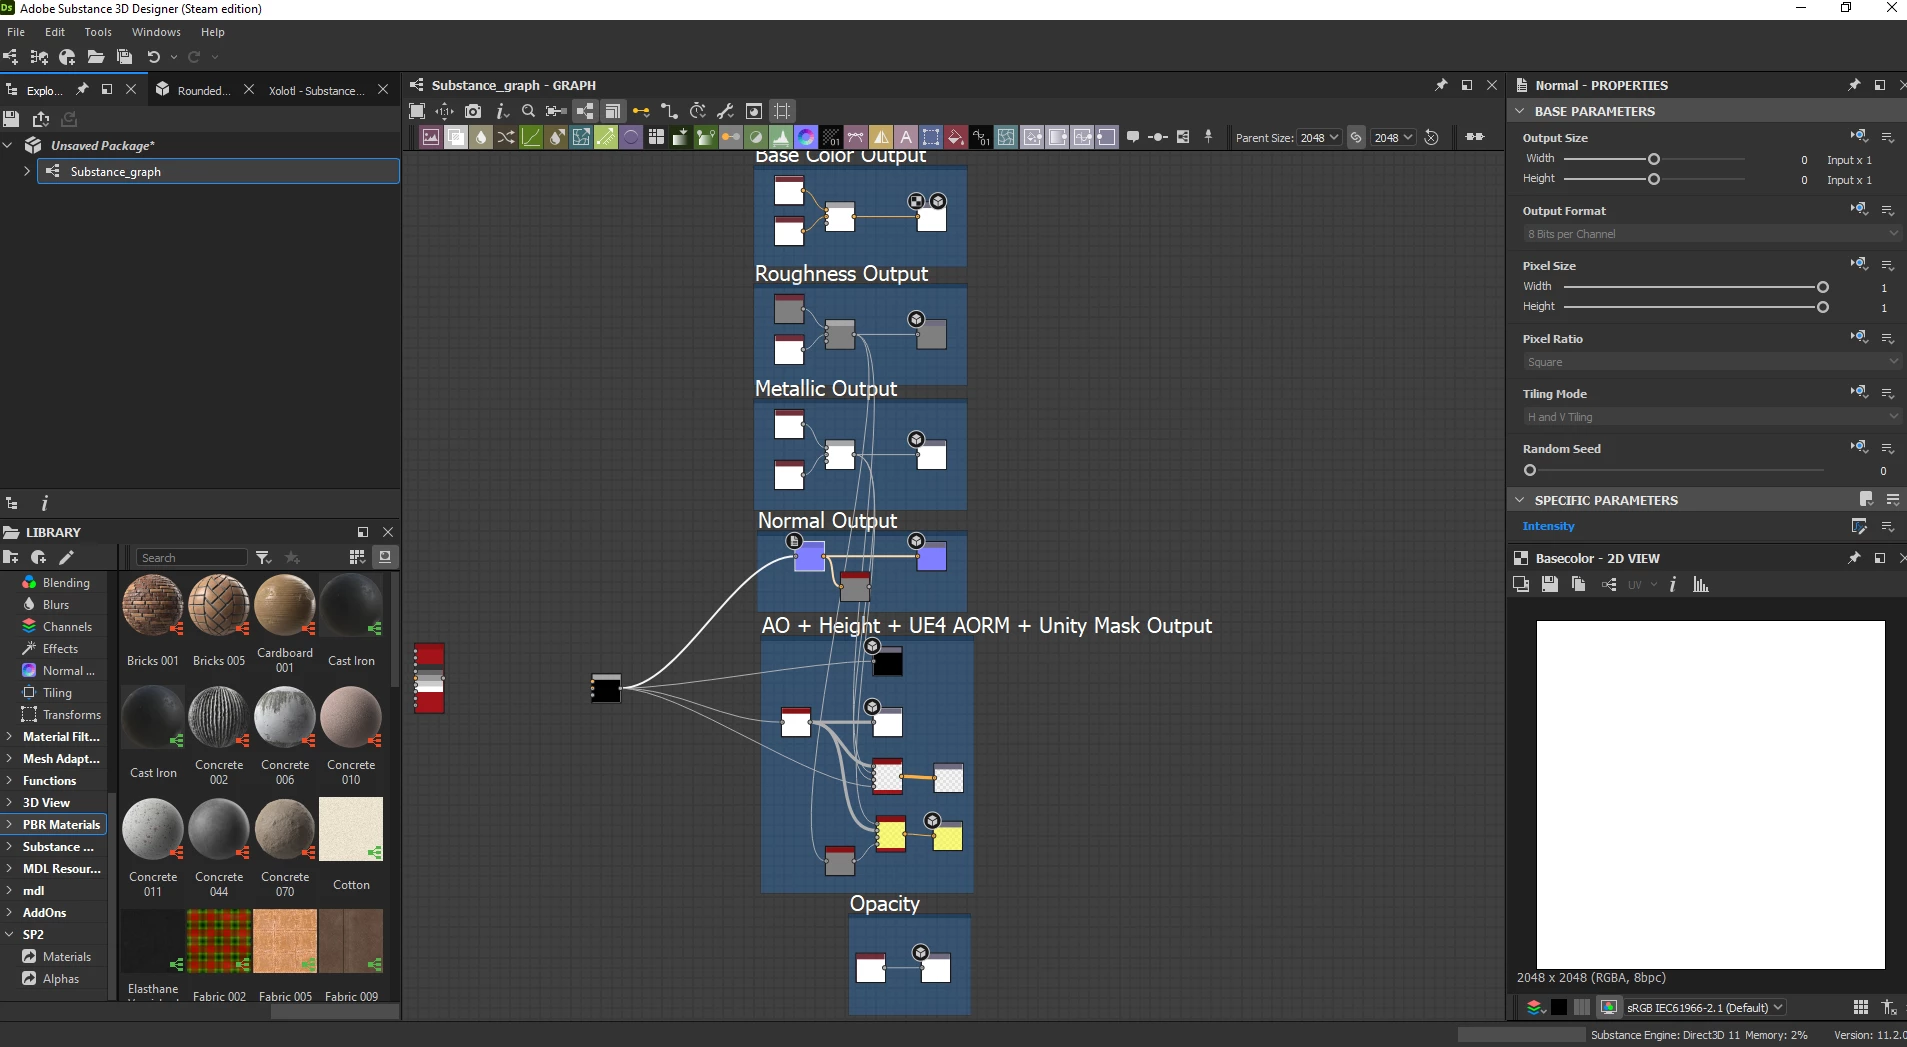Open the Materials folder under SP2
The image size is (1907, 1047).
click(x=66, y=957)
